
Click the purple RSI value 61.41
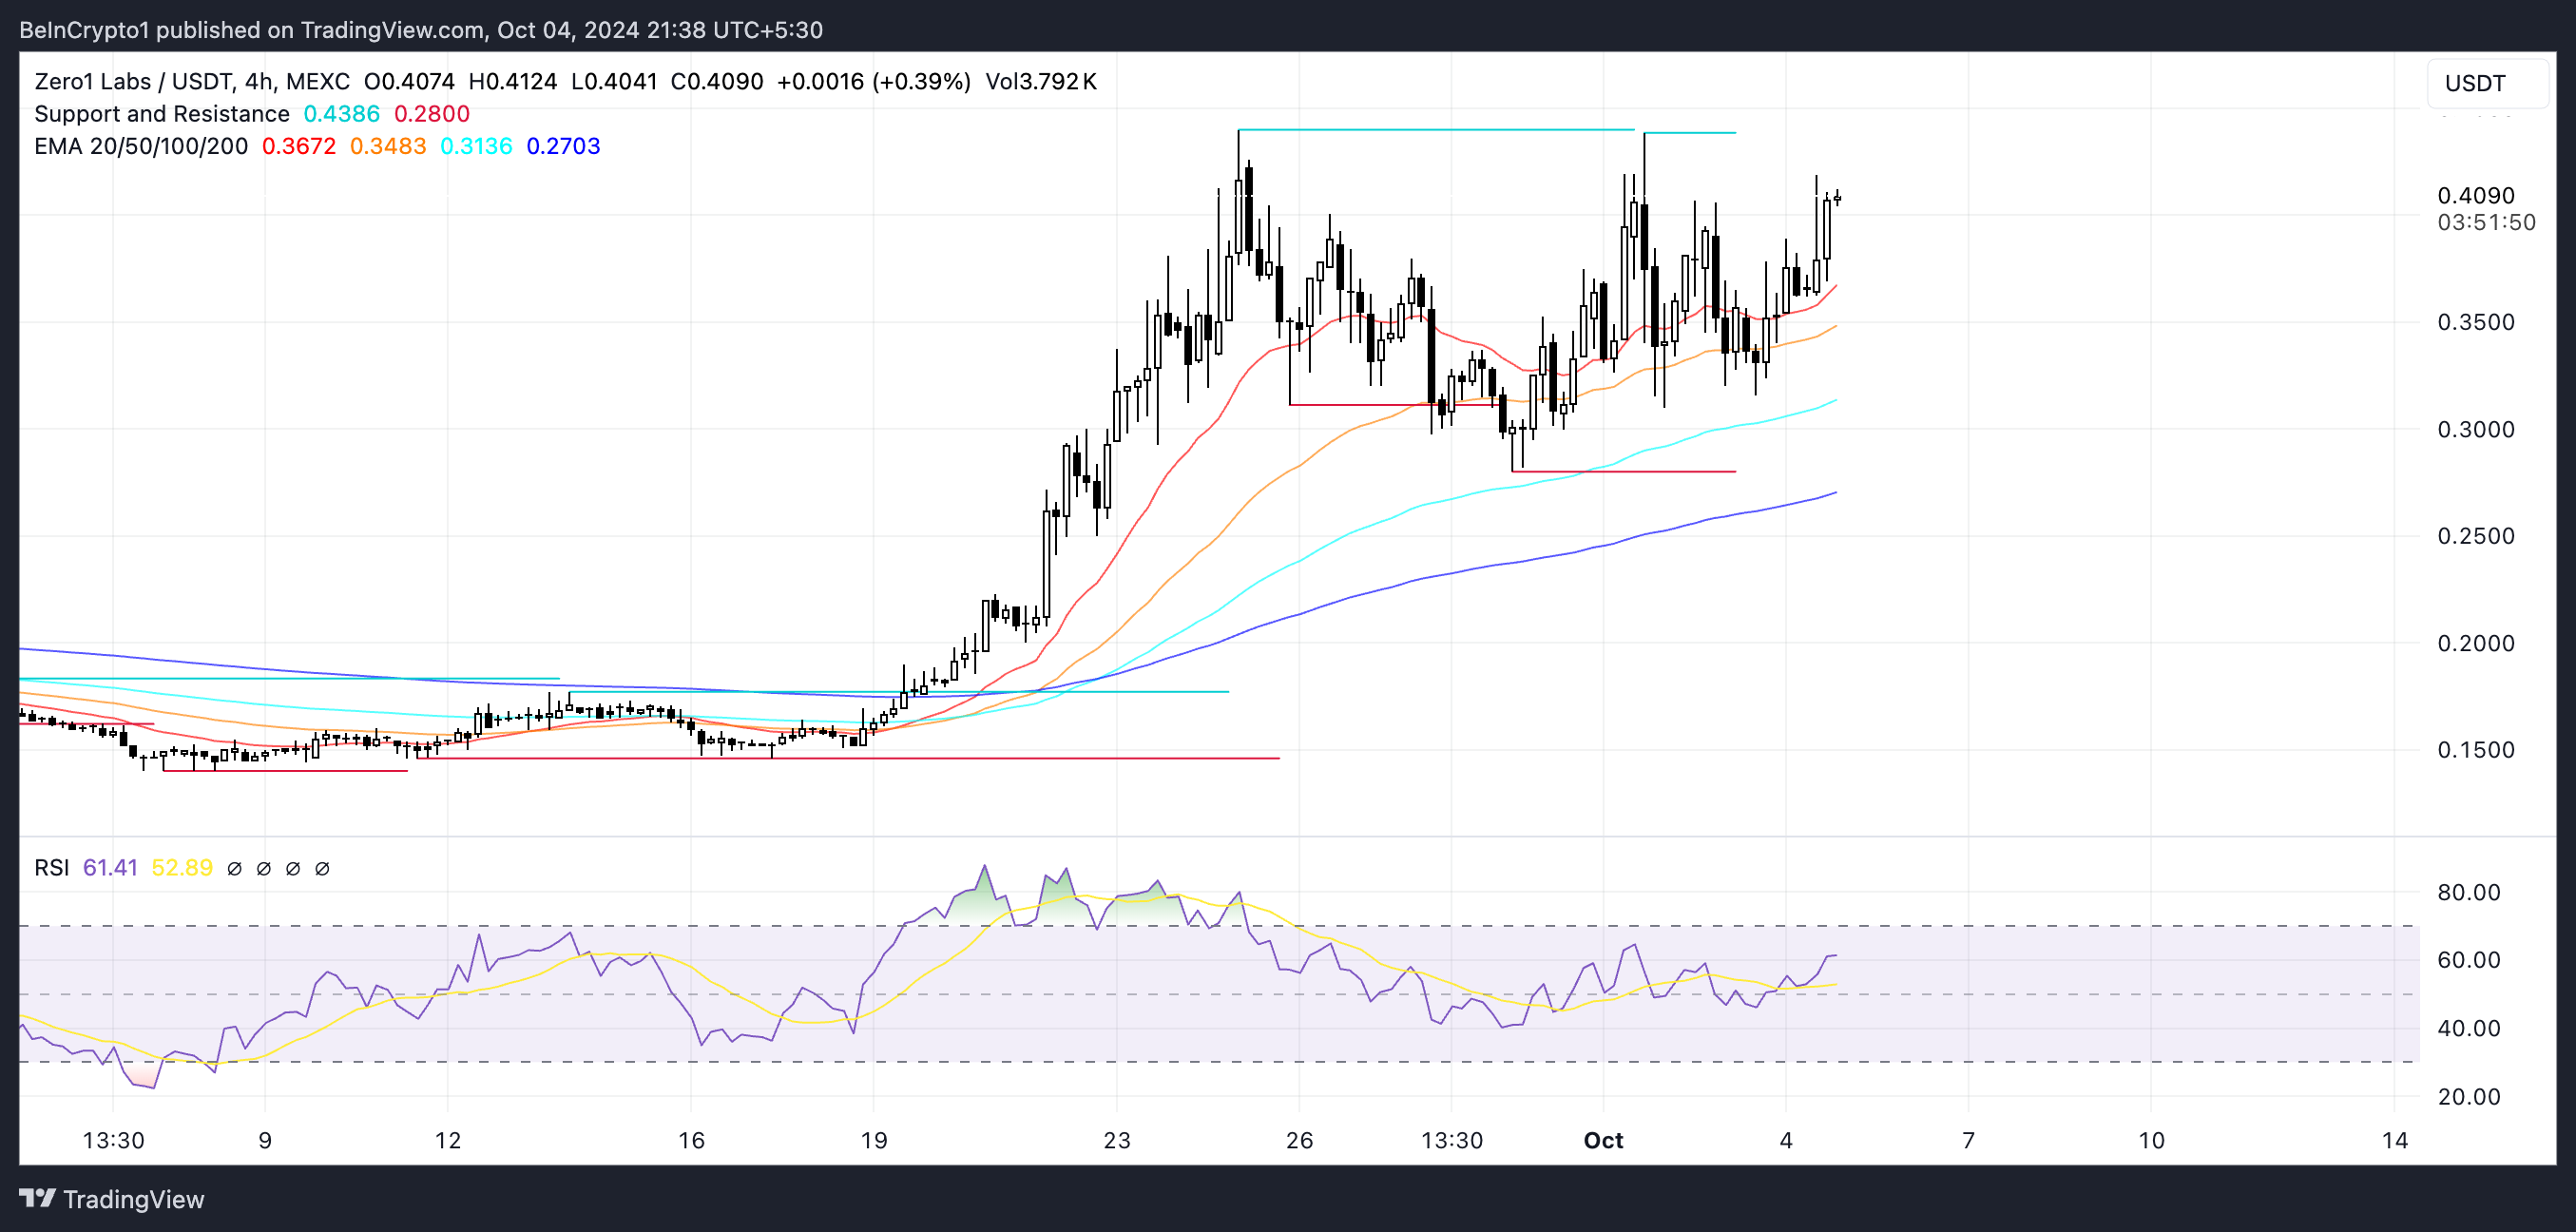pos(110,867)
